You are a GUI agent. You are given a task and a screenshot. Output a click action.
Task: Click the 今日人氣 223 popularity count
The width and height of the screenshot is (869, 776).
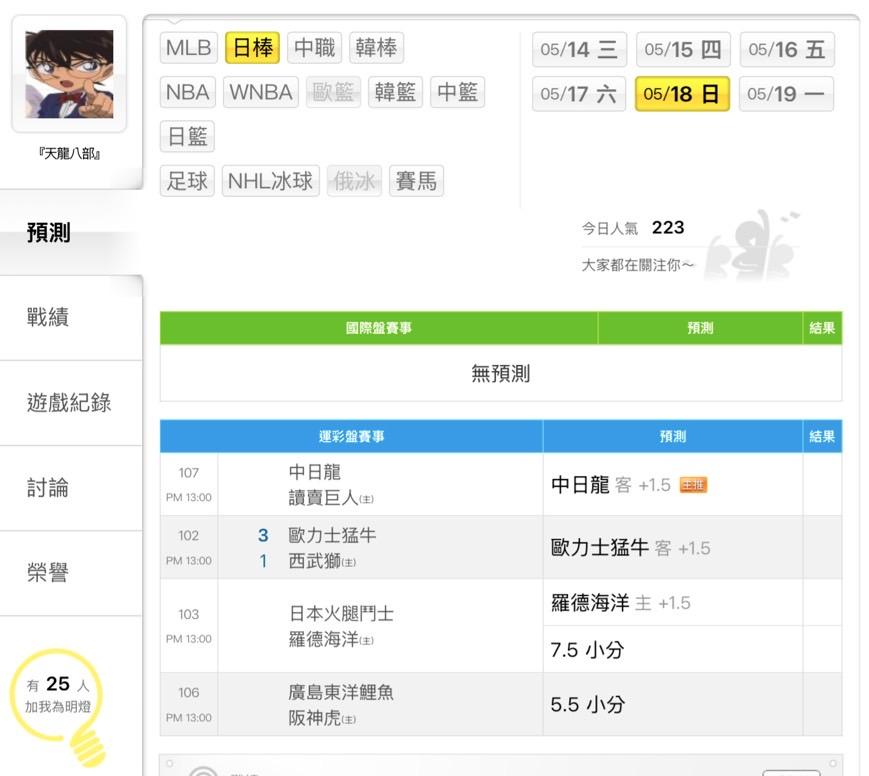[x=633, y=228]
